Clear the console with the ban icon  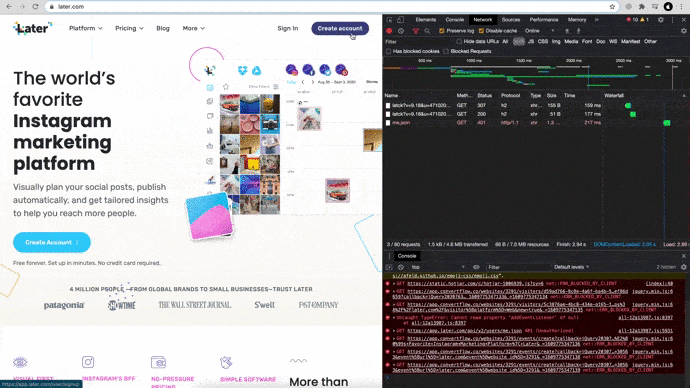[x=401, y=267]
